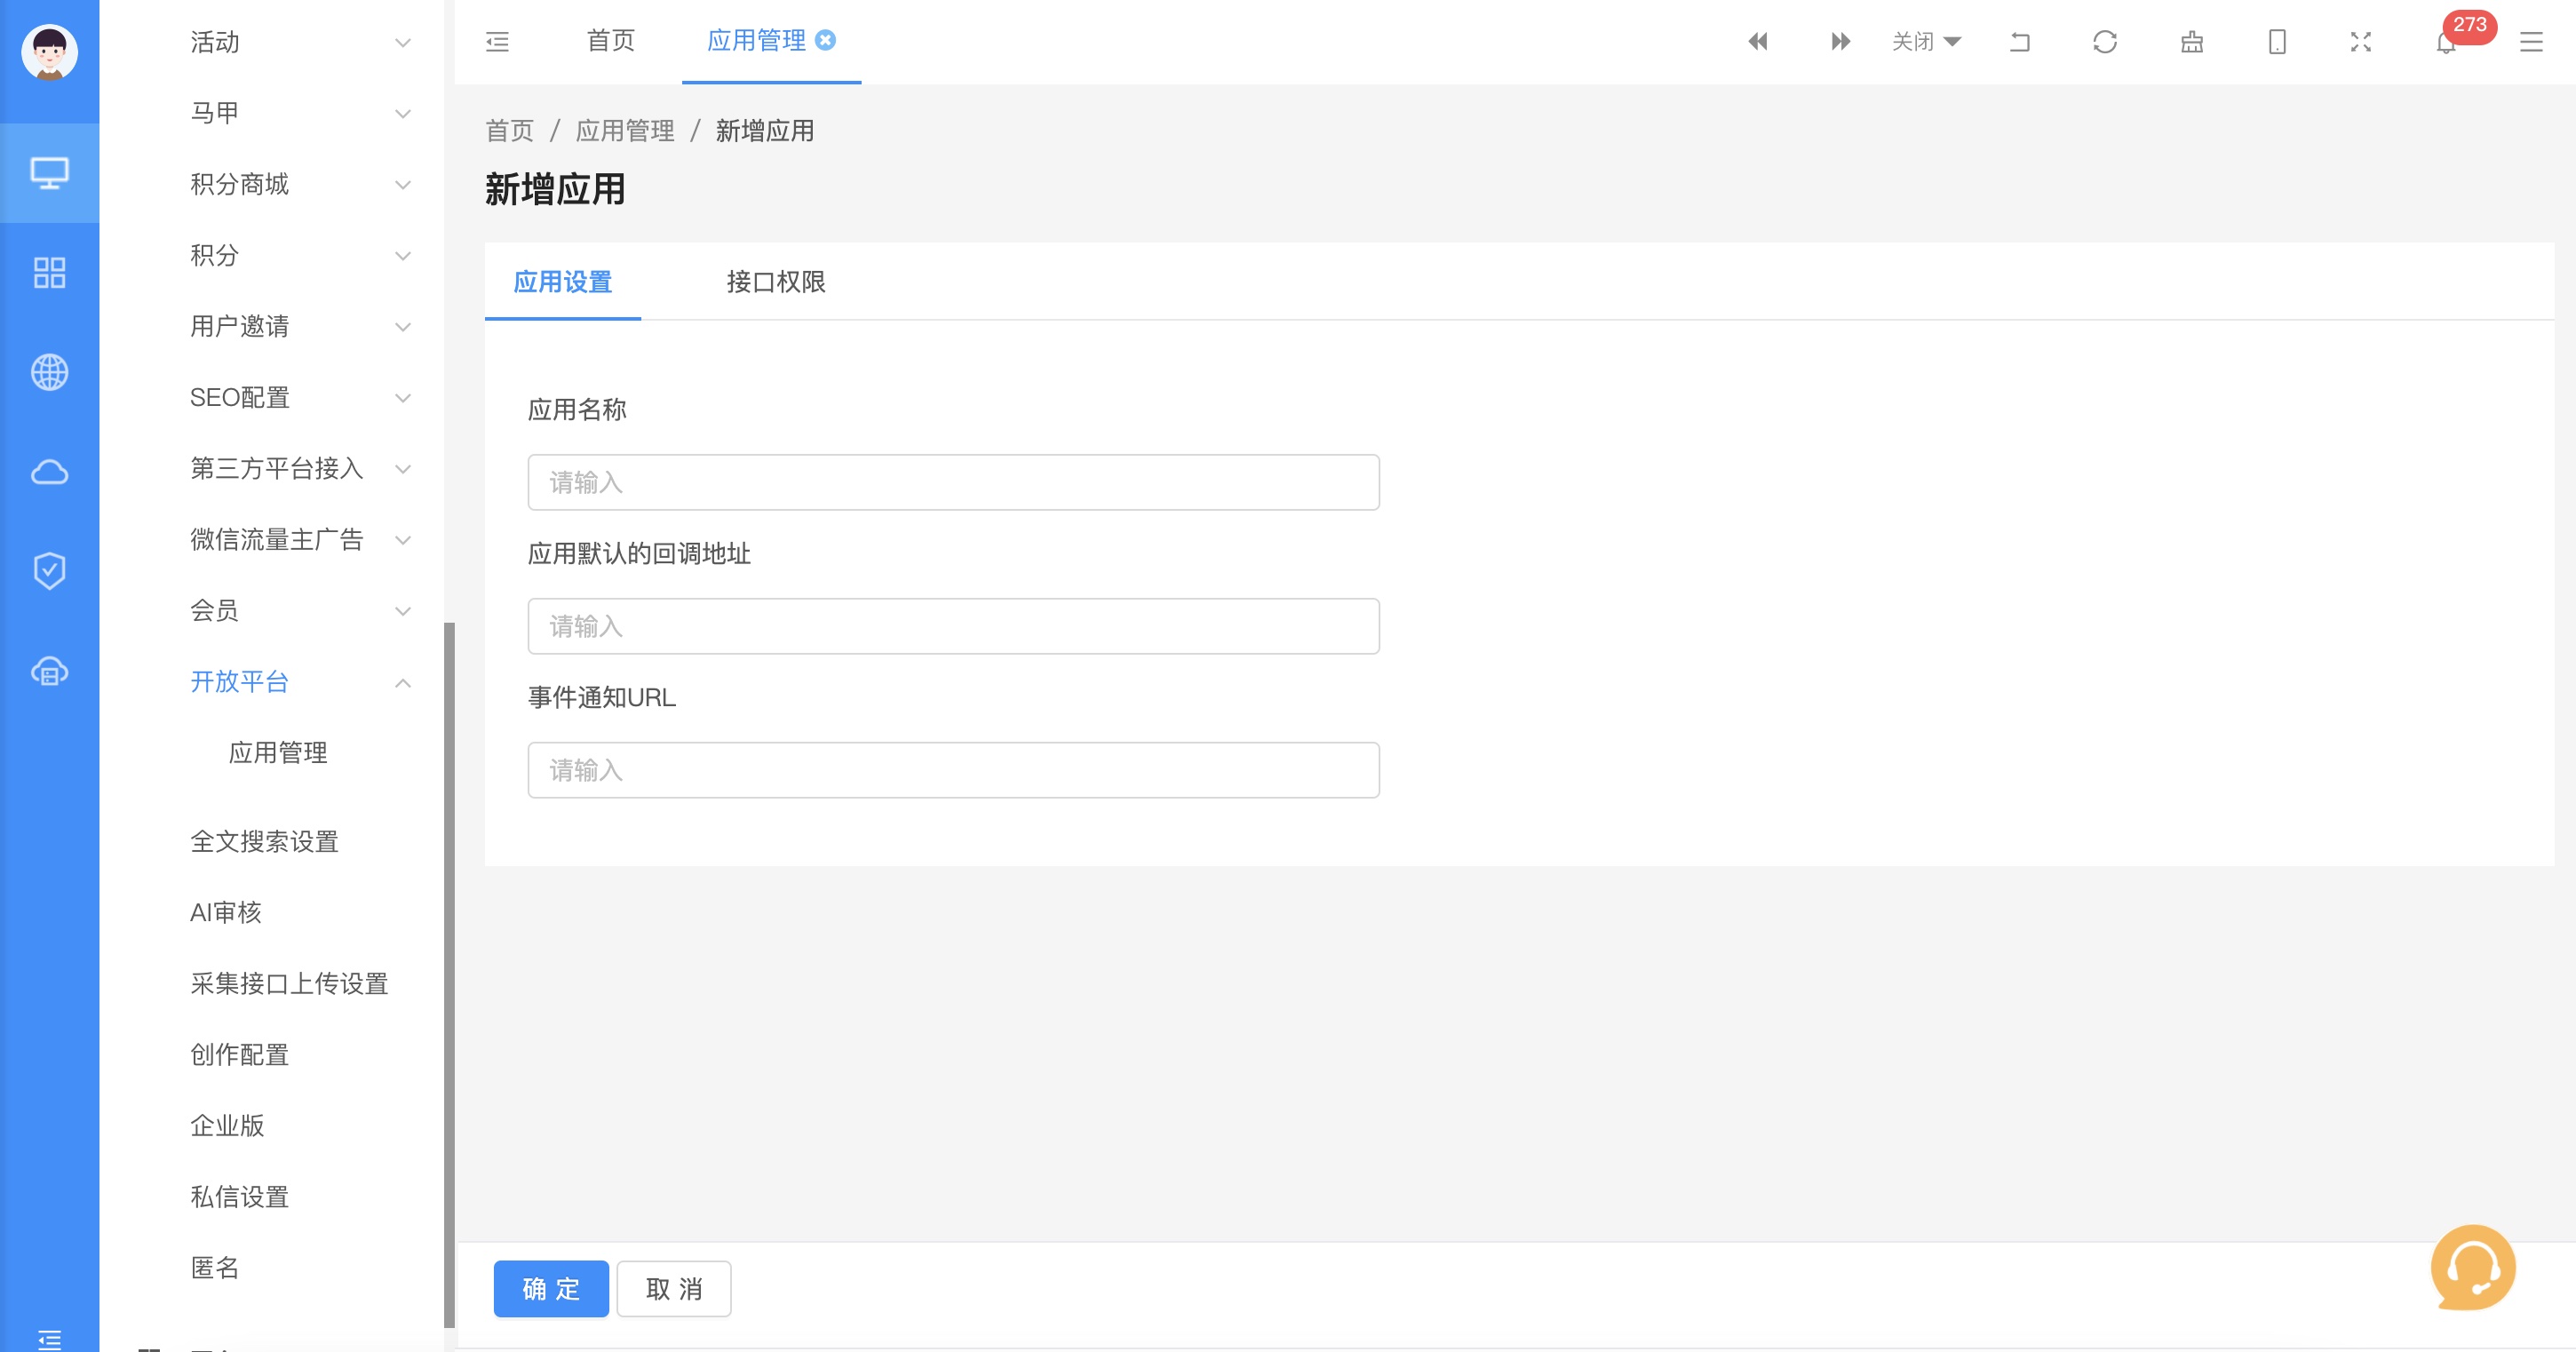The width and height of the screenshot is (2576, 1352).
Task: Open mobile preview with phone icon
Action: pyautogui.click(x=2277, y=41)
